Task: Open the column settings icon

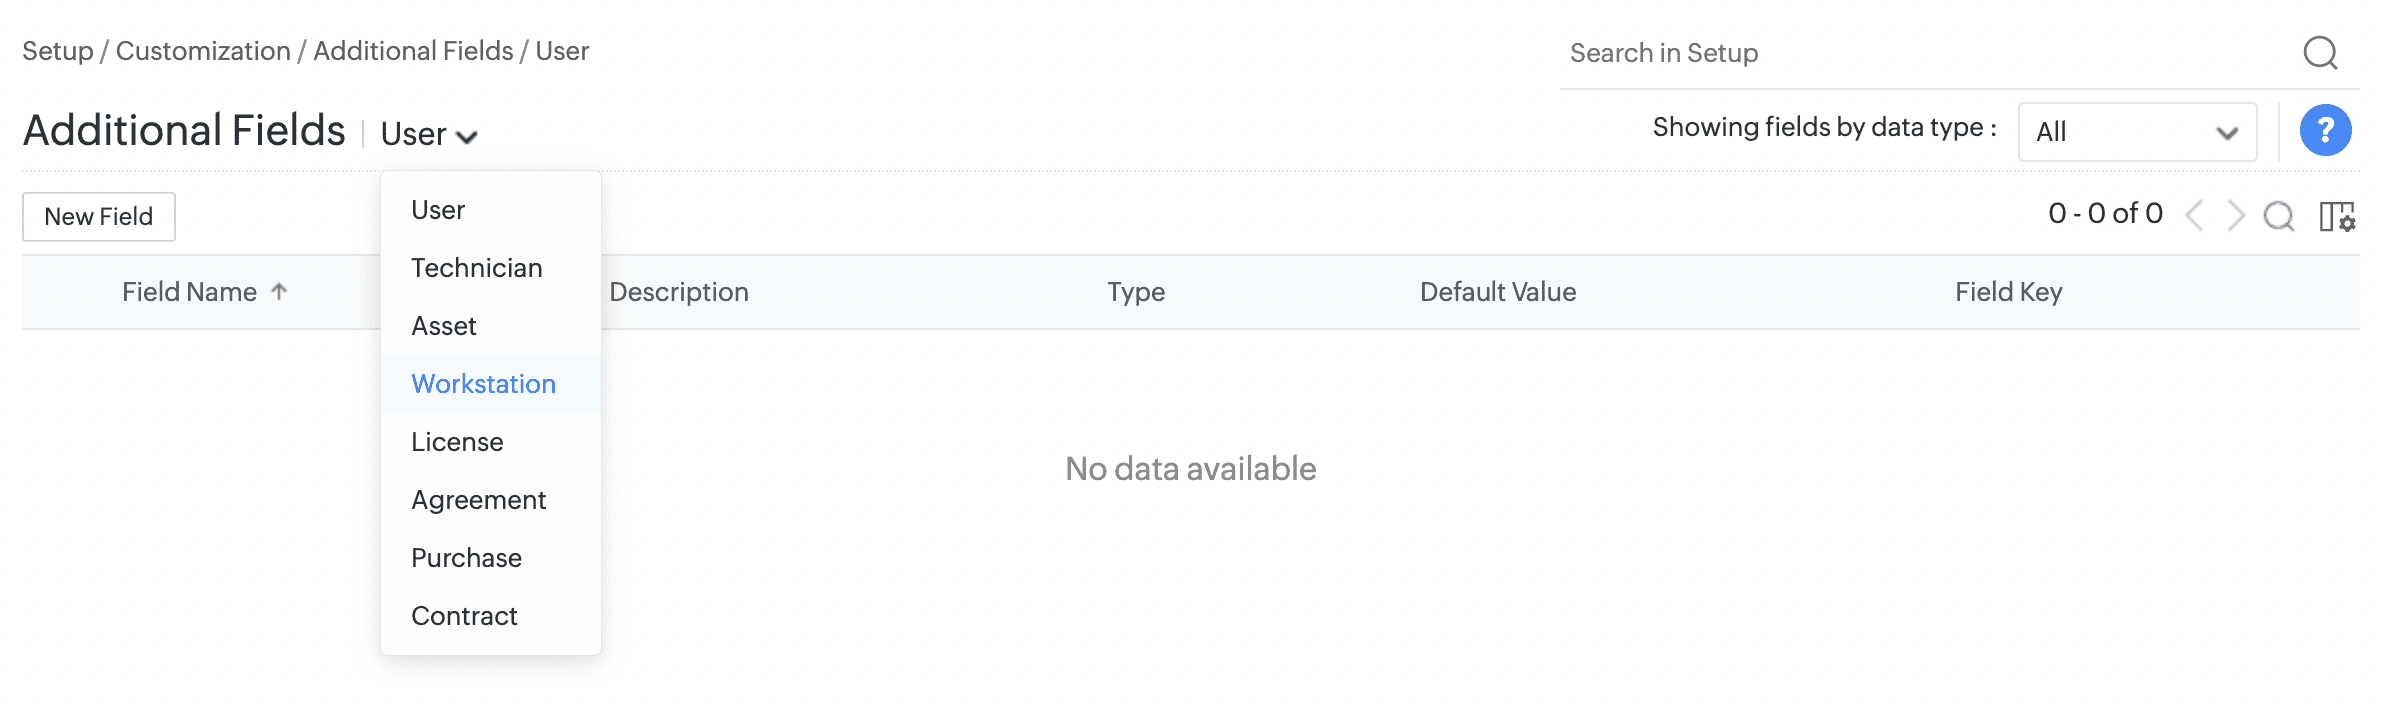Action: click(x=2337, y=216)
